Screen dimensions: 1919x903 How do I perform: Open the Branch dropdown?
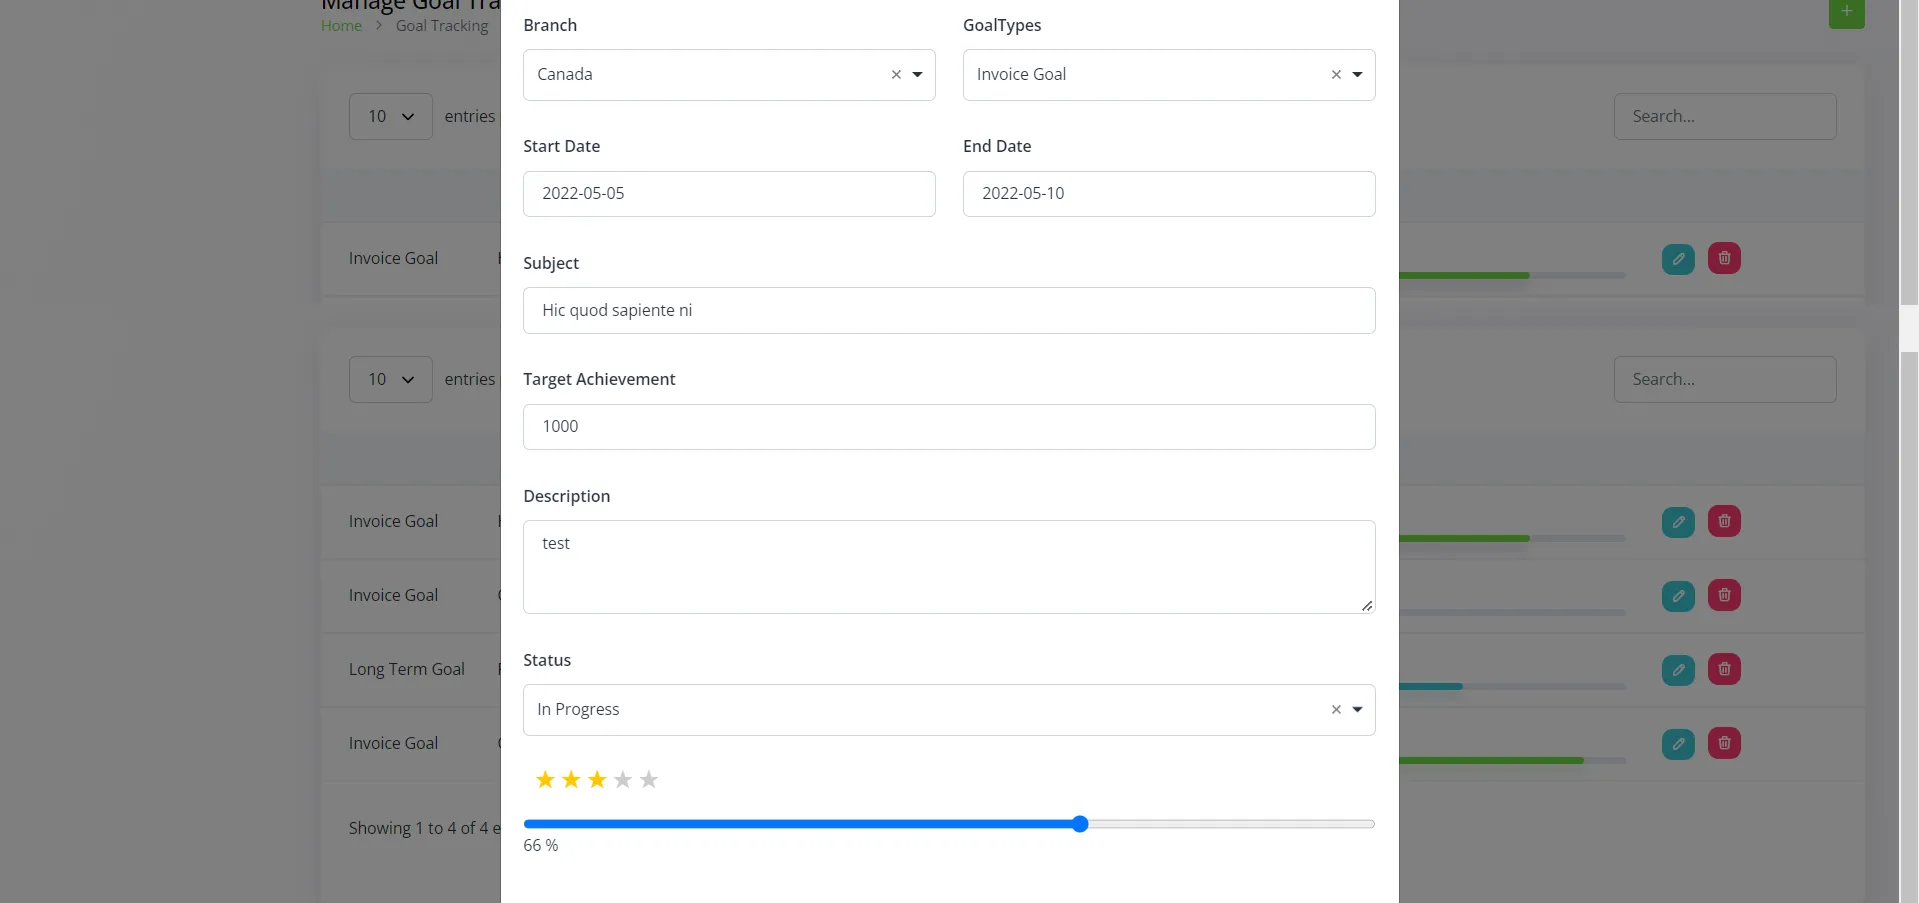pos(917,75)
